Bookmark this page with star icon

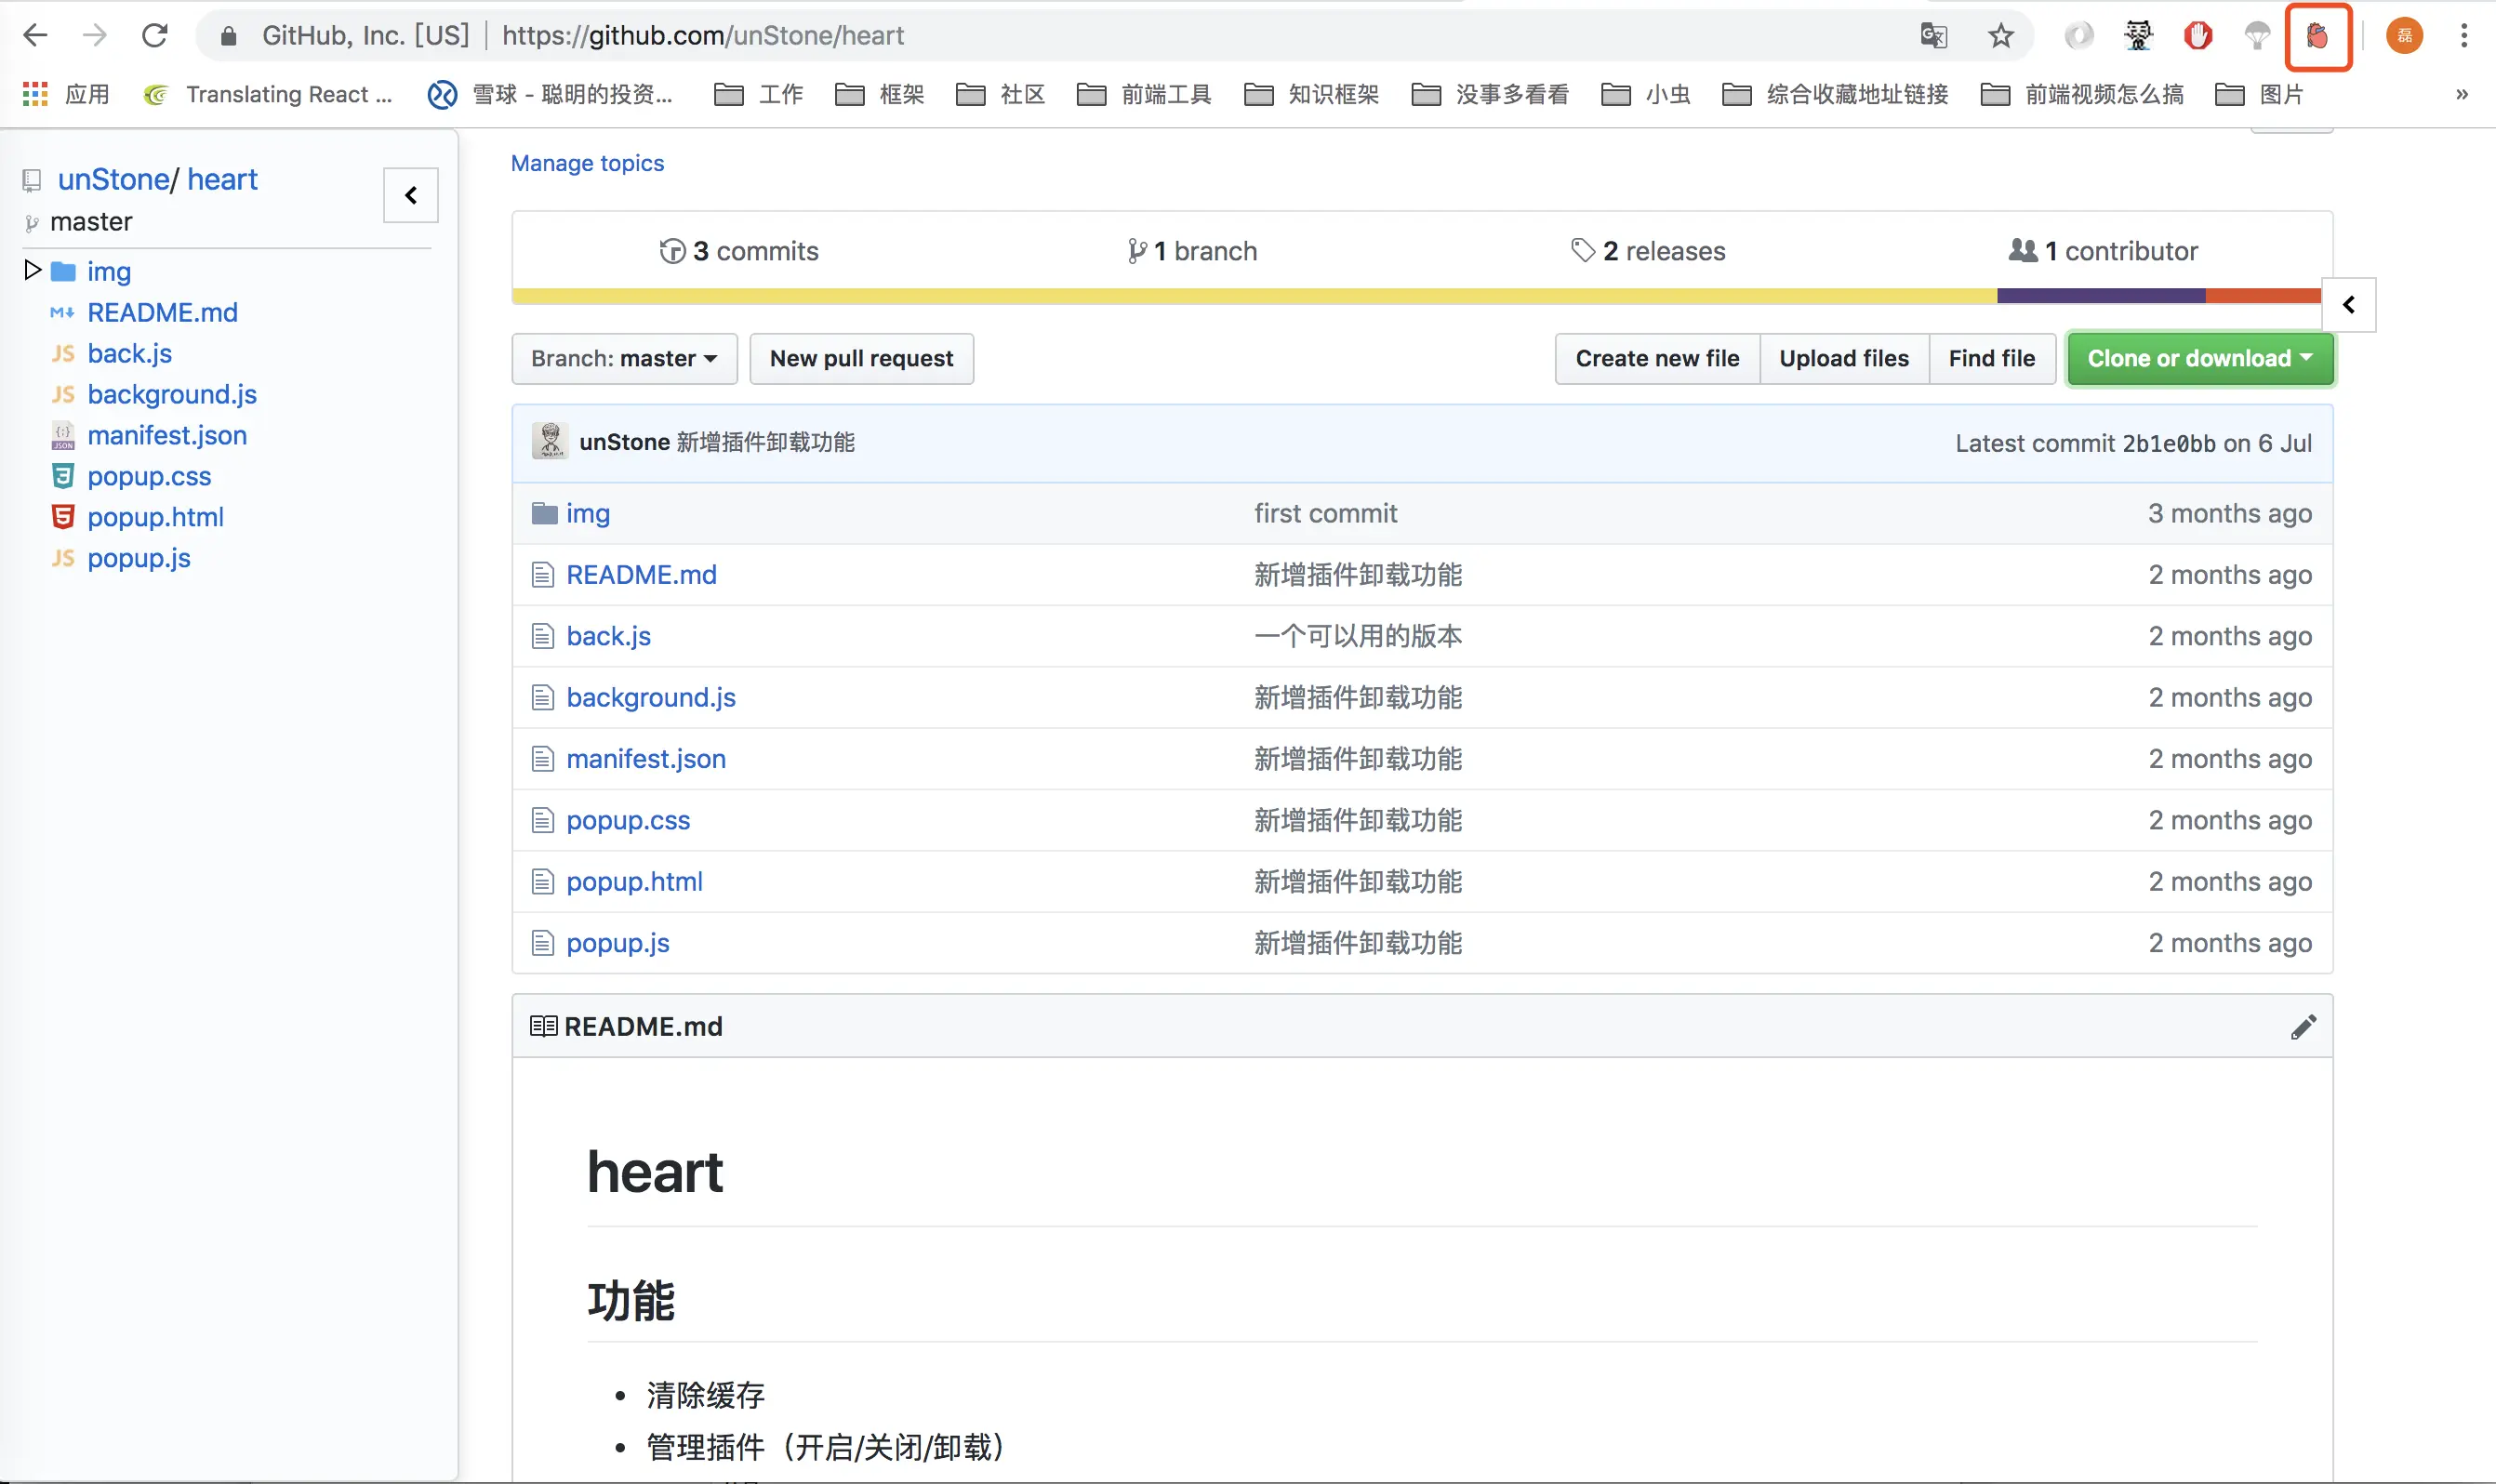2000,37
